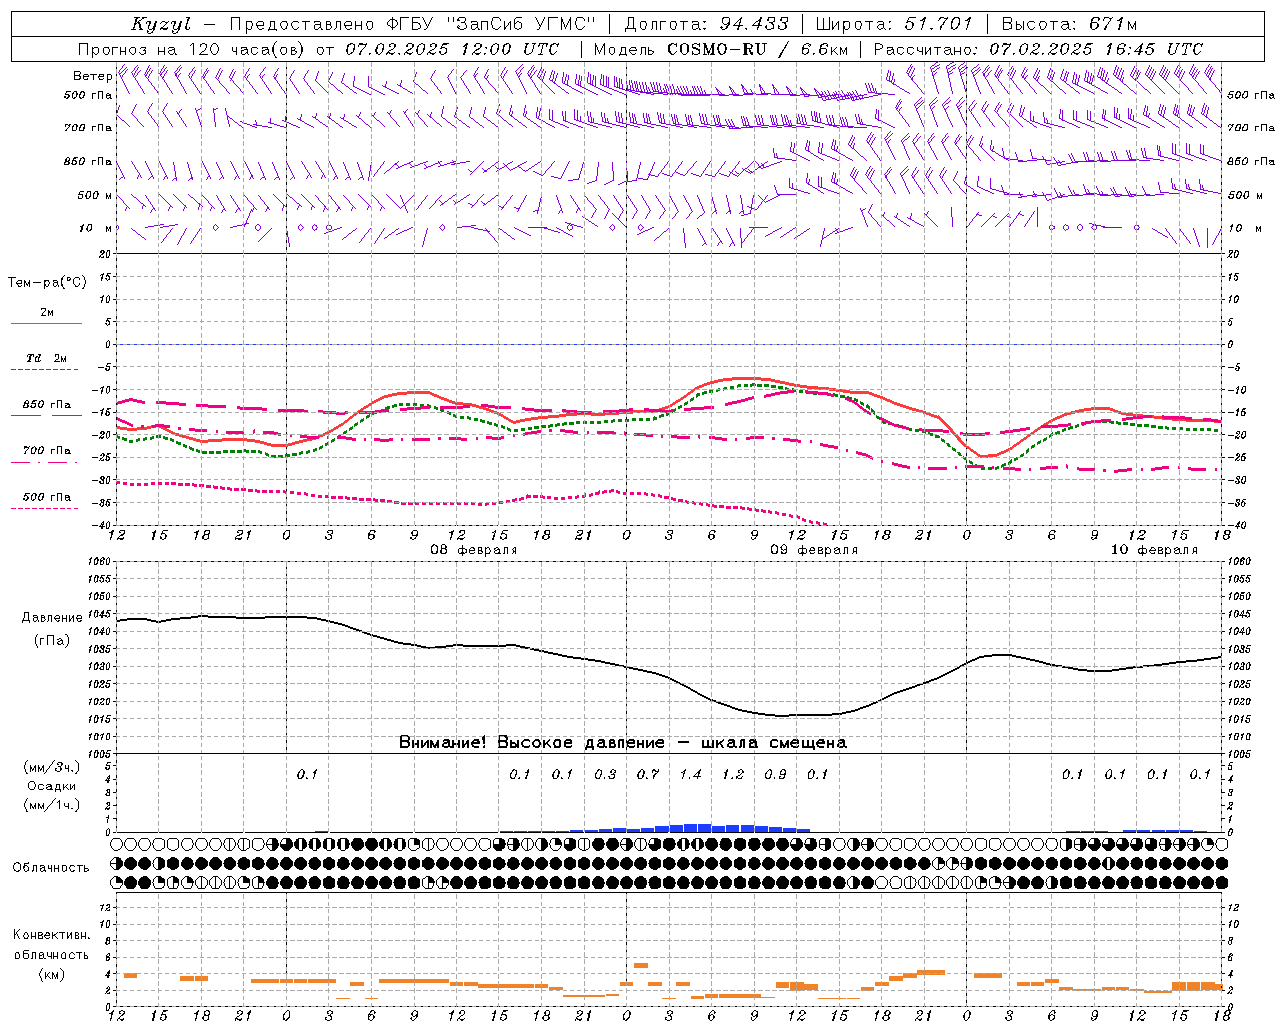
Task: Click the '(км)' unit label for convective clouds
Action: click(x=51, y=974)
